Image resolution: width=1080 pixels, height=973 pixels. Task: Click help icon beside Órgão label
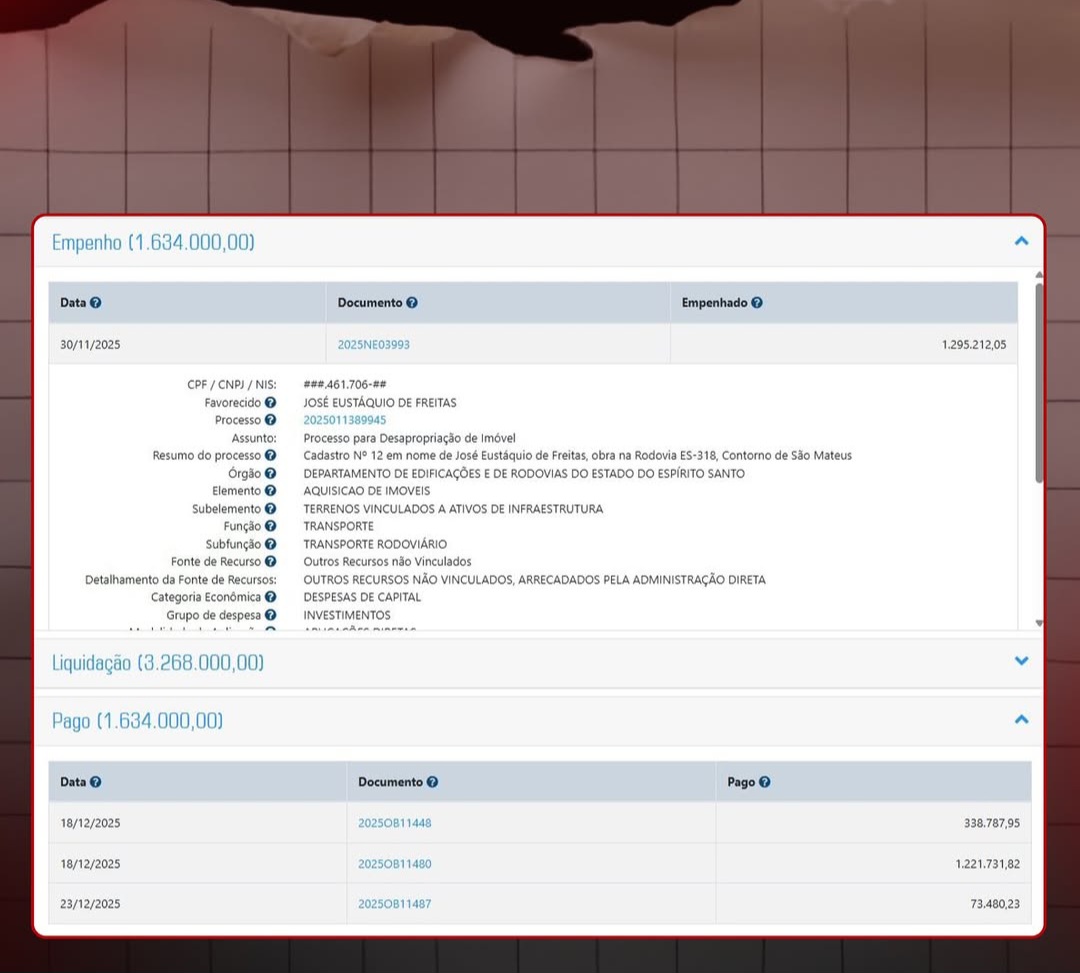coord(270,474)
